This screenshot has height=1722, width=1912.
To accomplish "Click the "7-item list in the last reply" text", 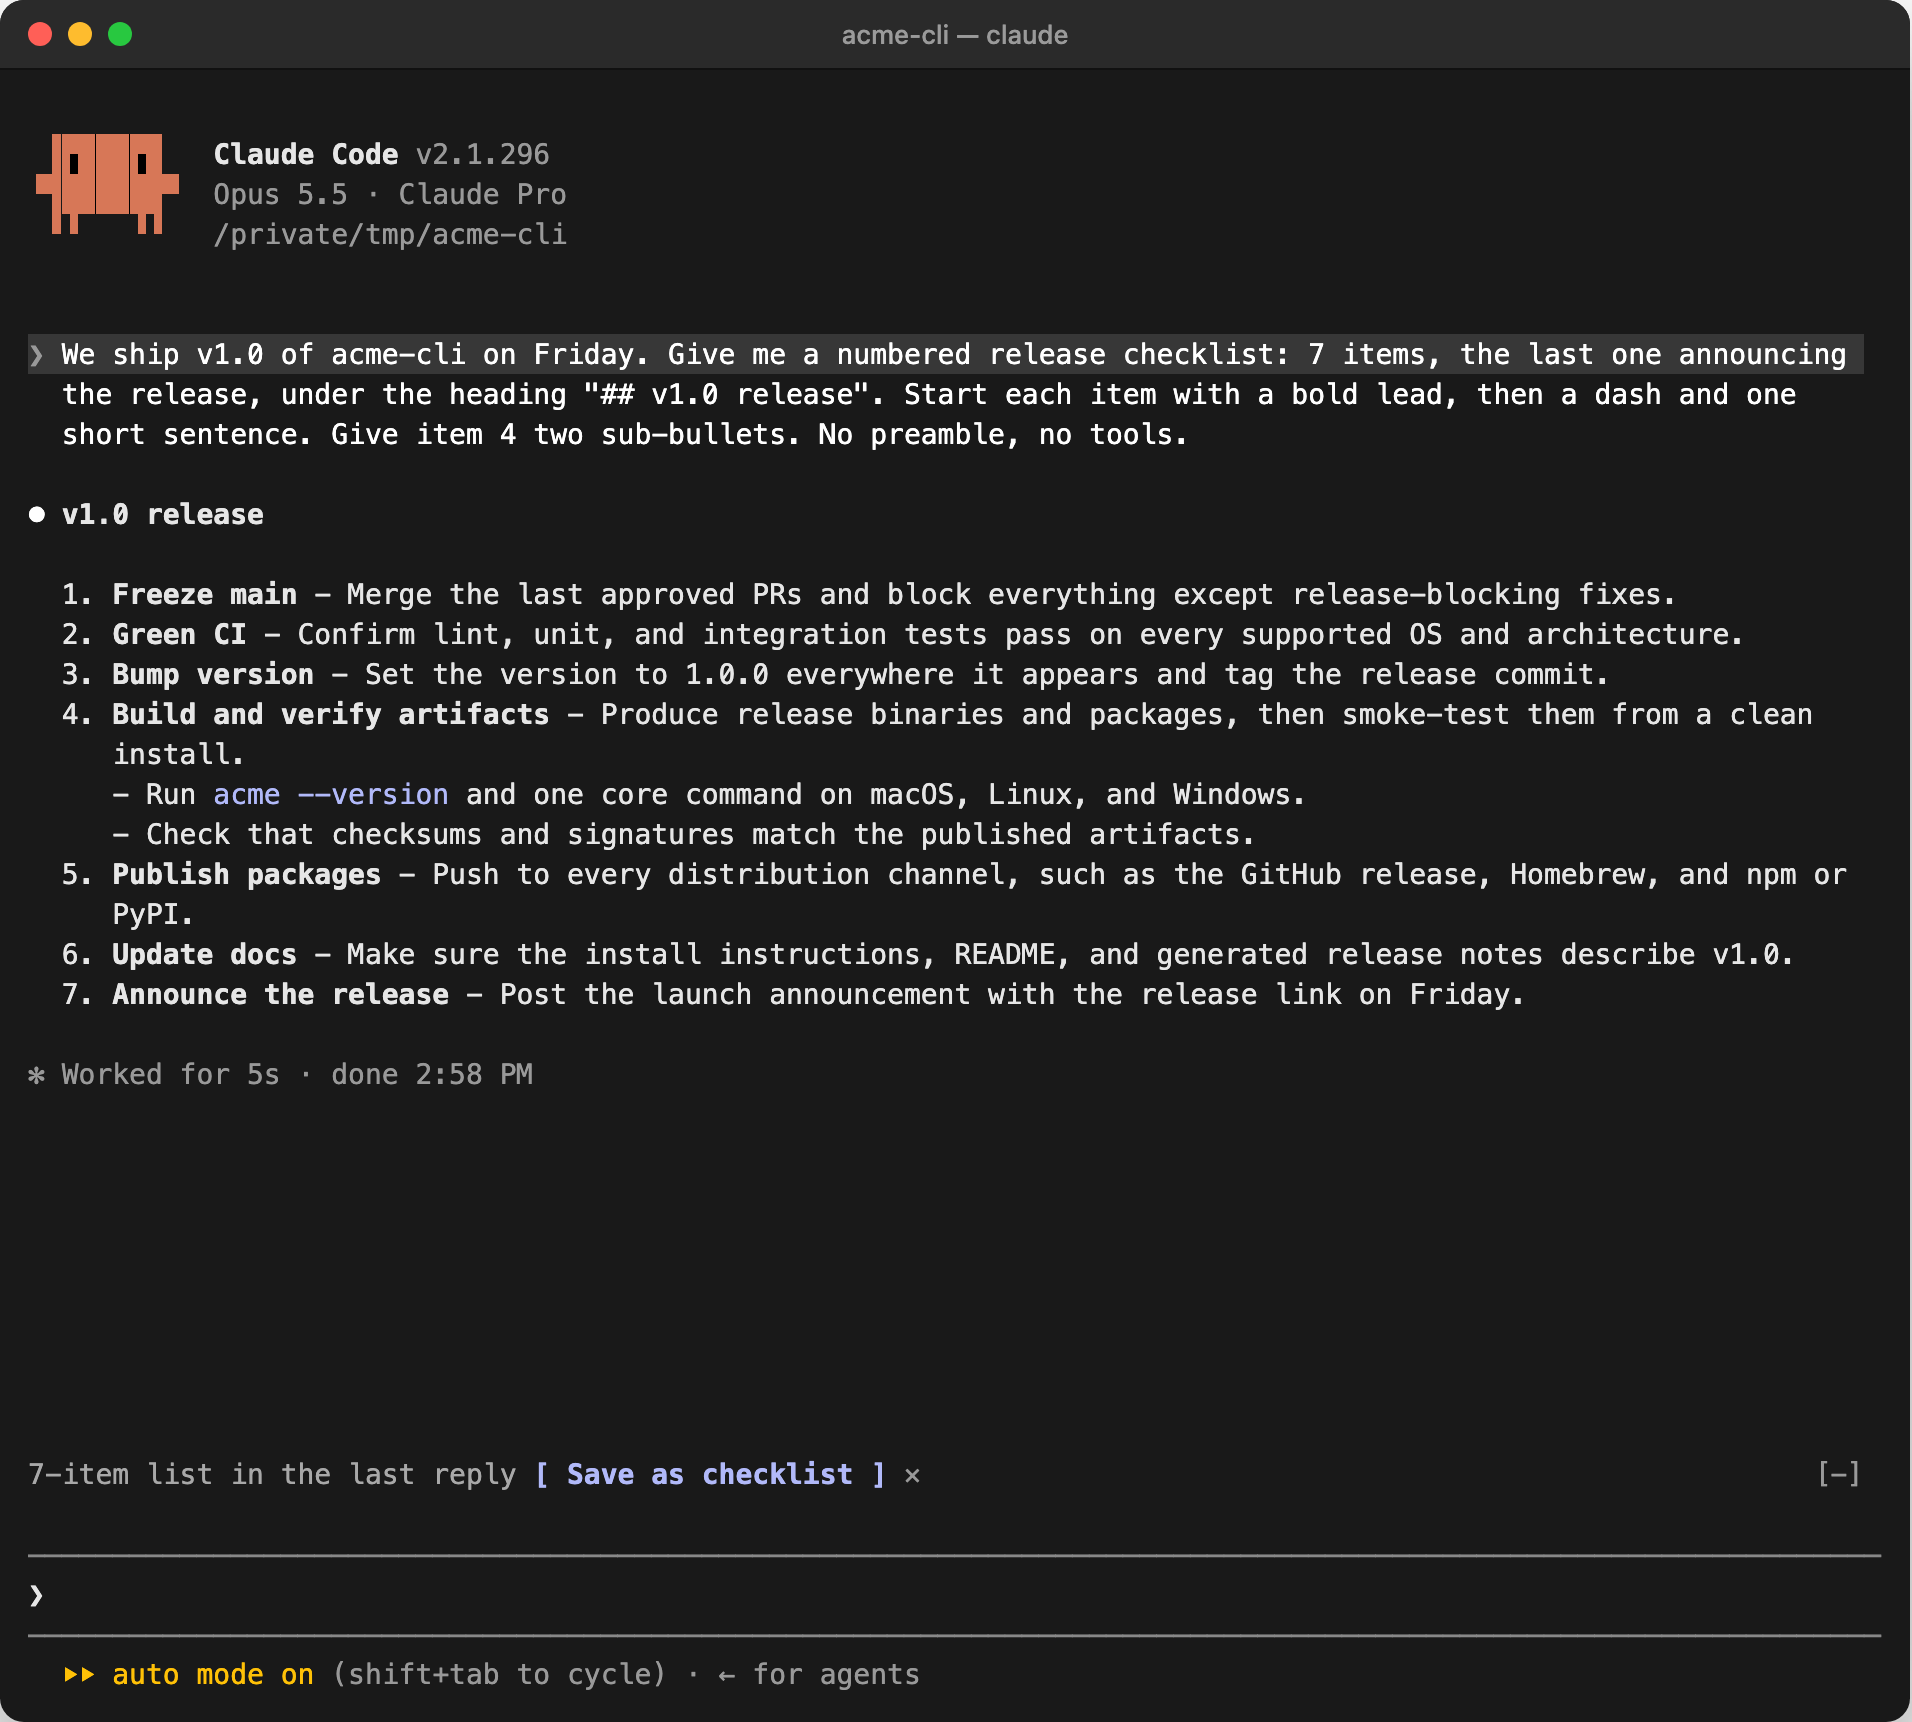I will click(272, 1474).
